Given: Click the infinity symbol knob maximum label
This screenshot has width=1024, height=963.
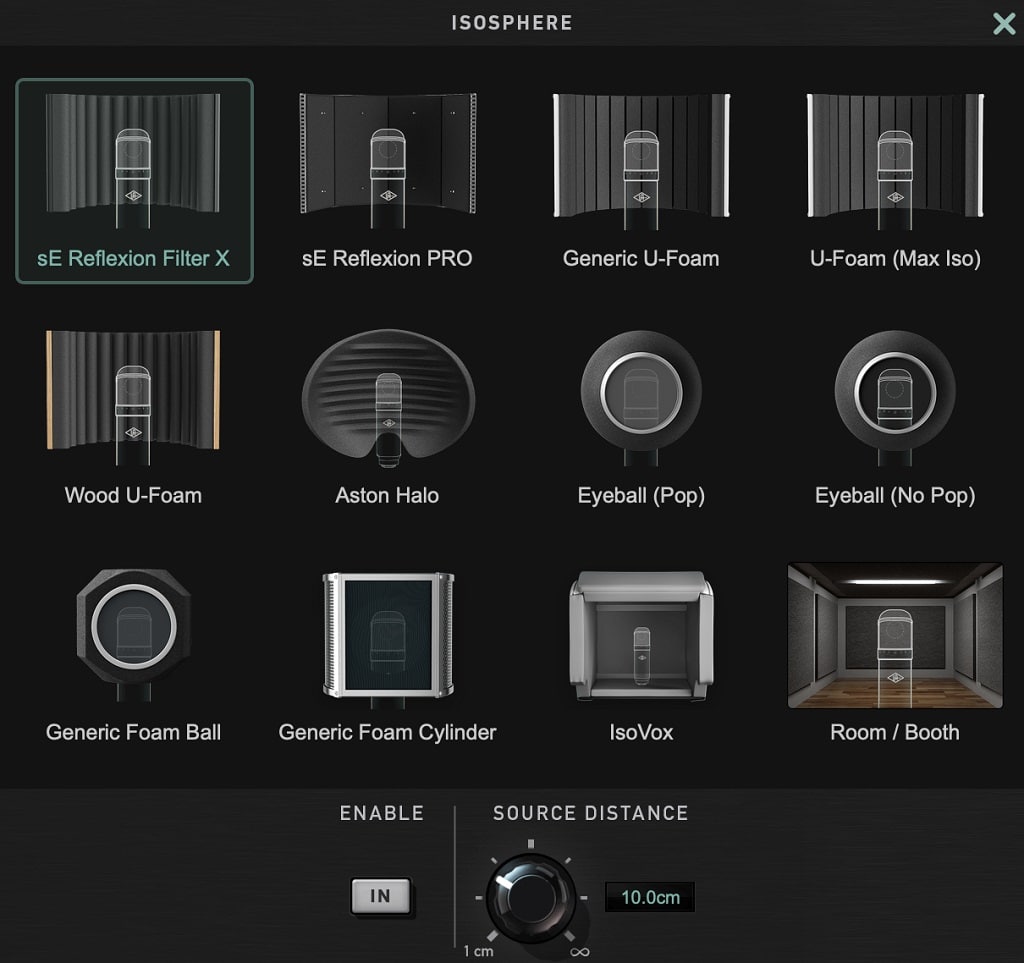Looking at the screenshot, I should click(x=580, y=952).
